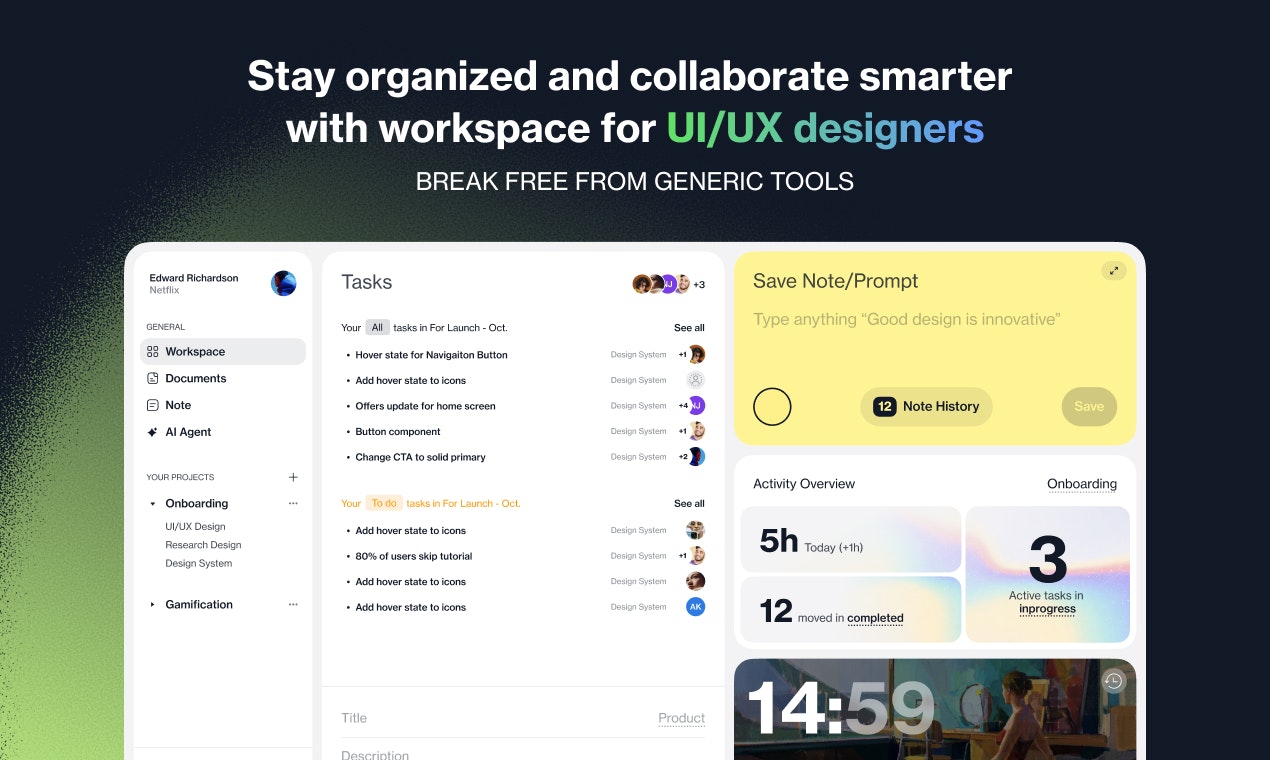Image resolution: width=1270 pixels, height=760 pixels.
Task: Open UI/UX Design sub-project
Action: coord(195,526)
